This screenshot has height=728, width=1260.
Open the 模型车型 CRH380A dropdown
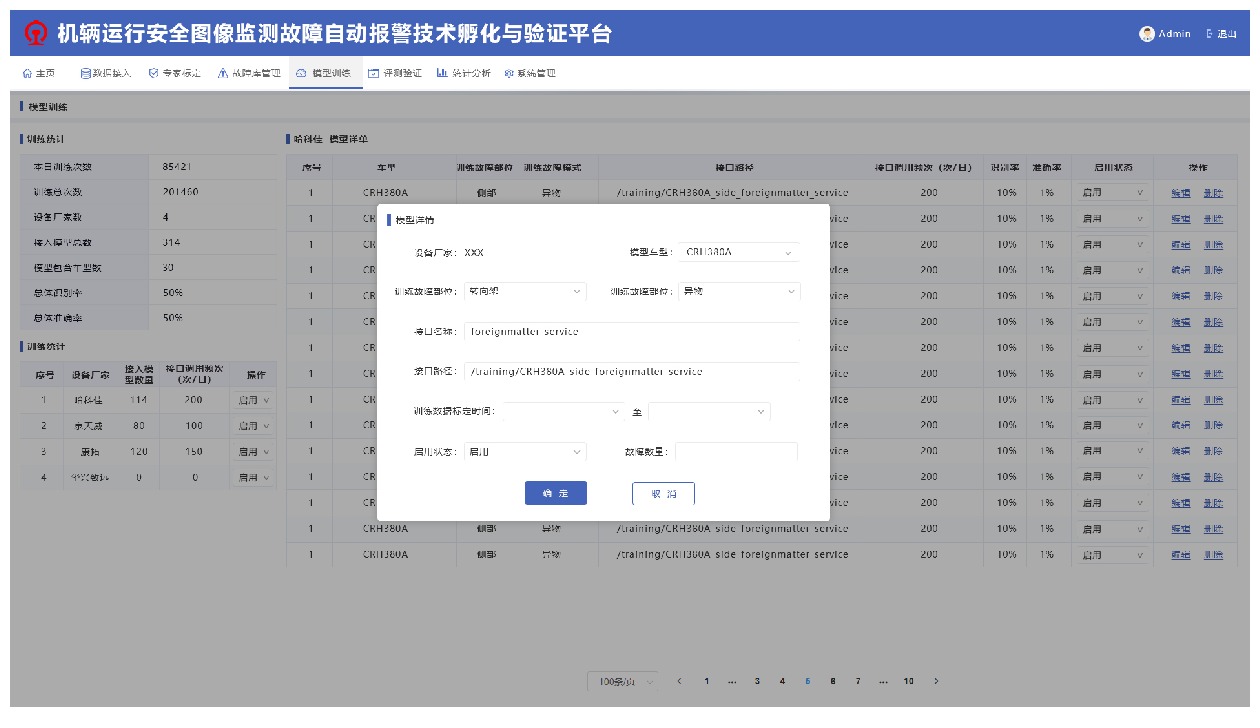point(739,253)
